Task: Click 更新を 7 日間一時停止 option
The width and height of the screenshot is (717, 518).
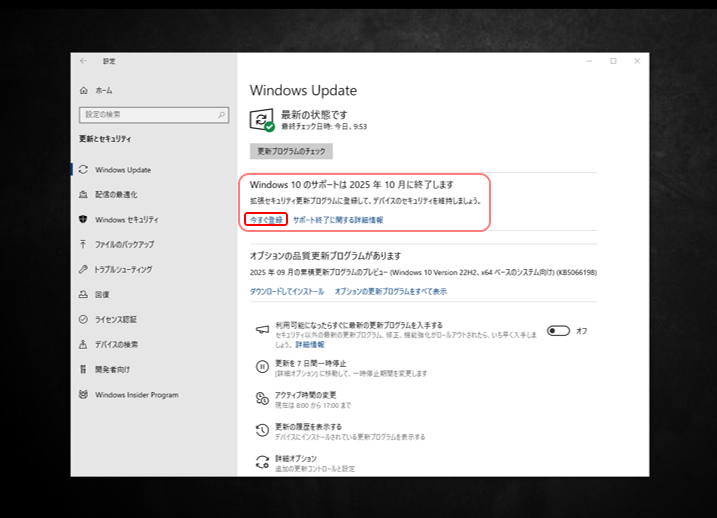Action: 310,363
